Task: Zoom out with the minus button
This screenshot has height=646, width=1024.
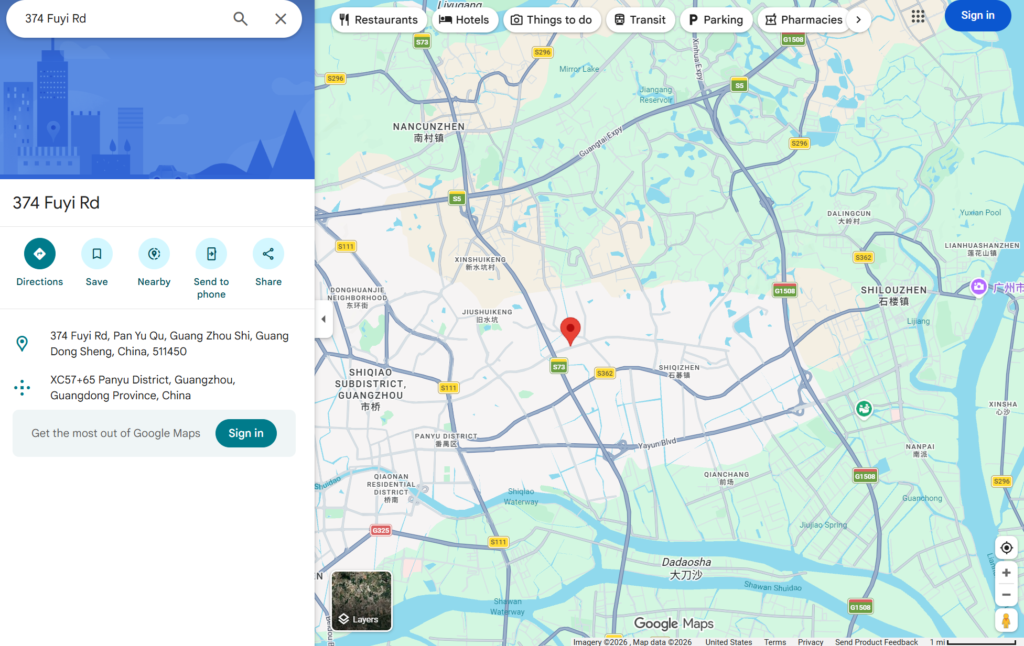Action: pos(1006,594)
